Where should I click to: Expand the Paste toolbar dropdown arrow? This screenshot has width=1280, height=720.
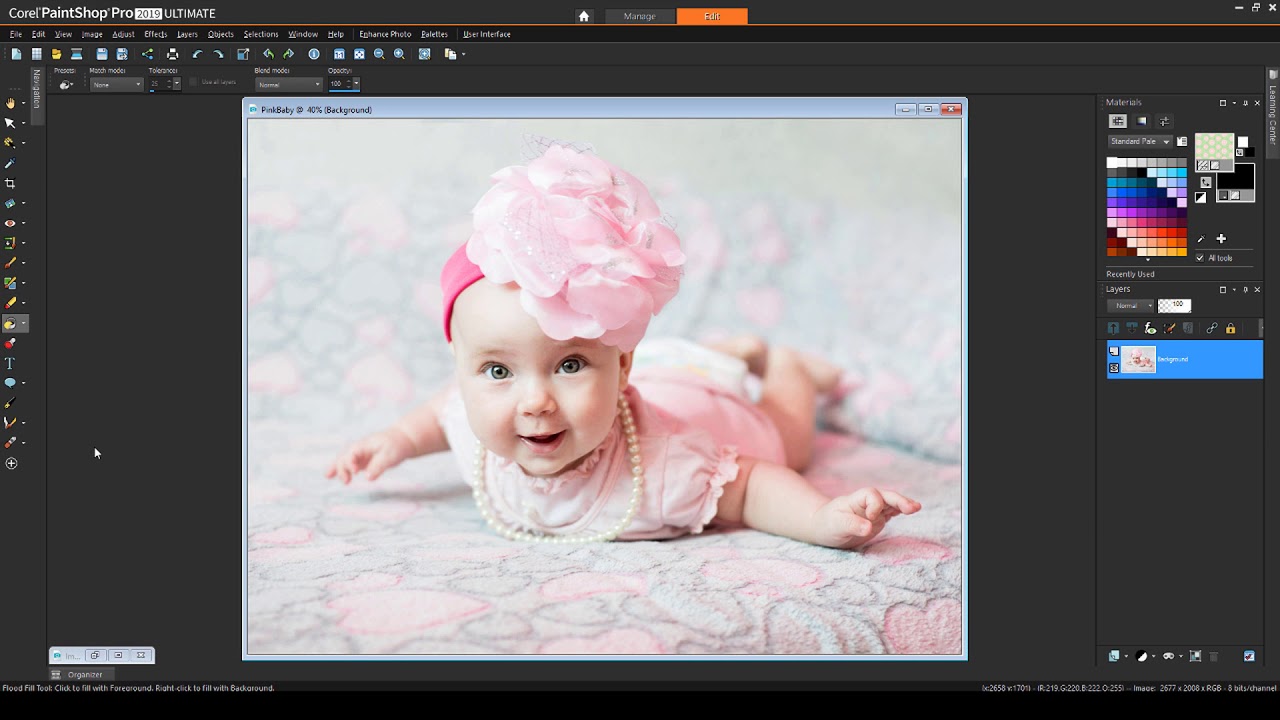pos(463,54)
